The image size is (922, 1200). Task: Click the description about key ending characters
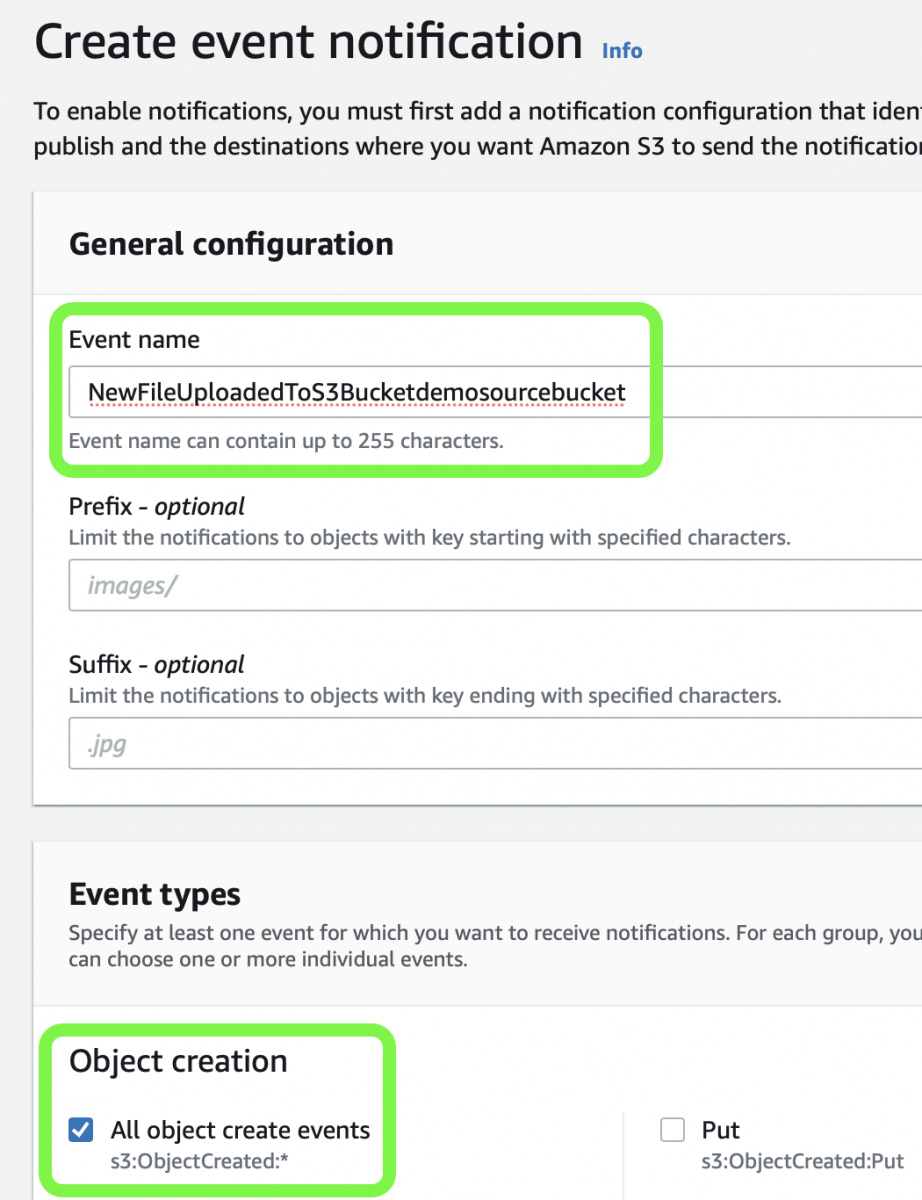coord(425,695)
